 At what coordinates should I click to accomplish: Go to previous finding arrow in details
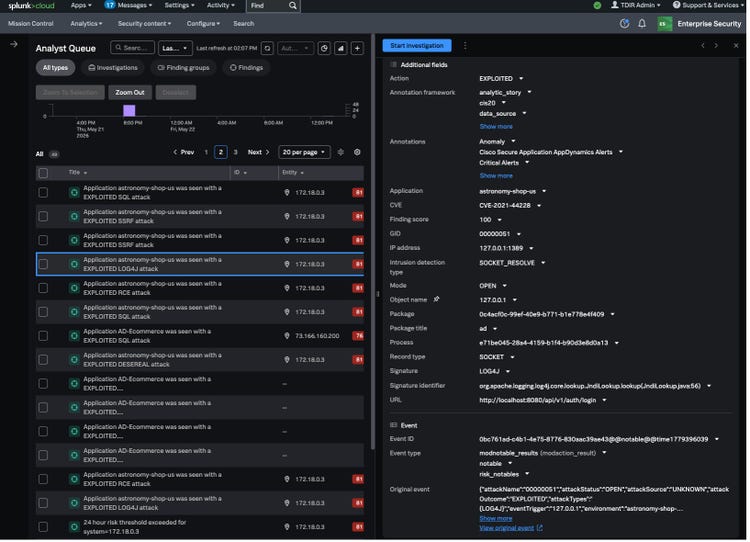coord(704,45)
